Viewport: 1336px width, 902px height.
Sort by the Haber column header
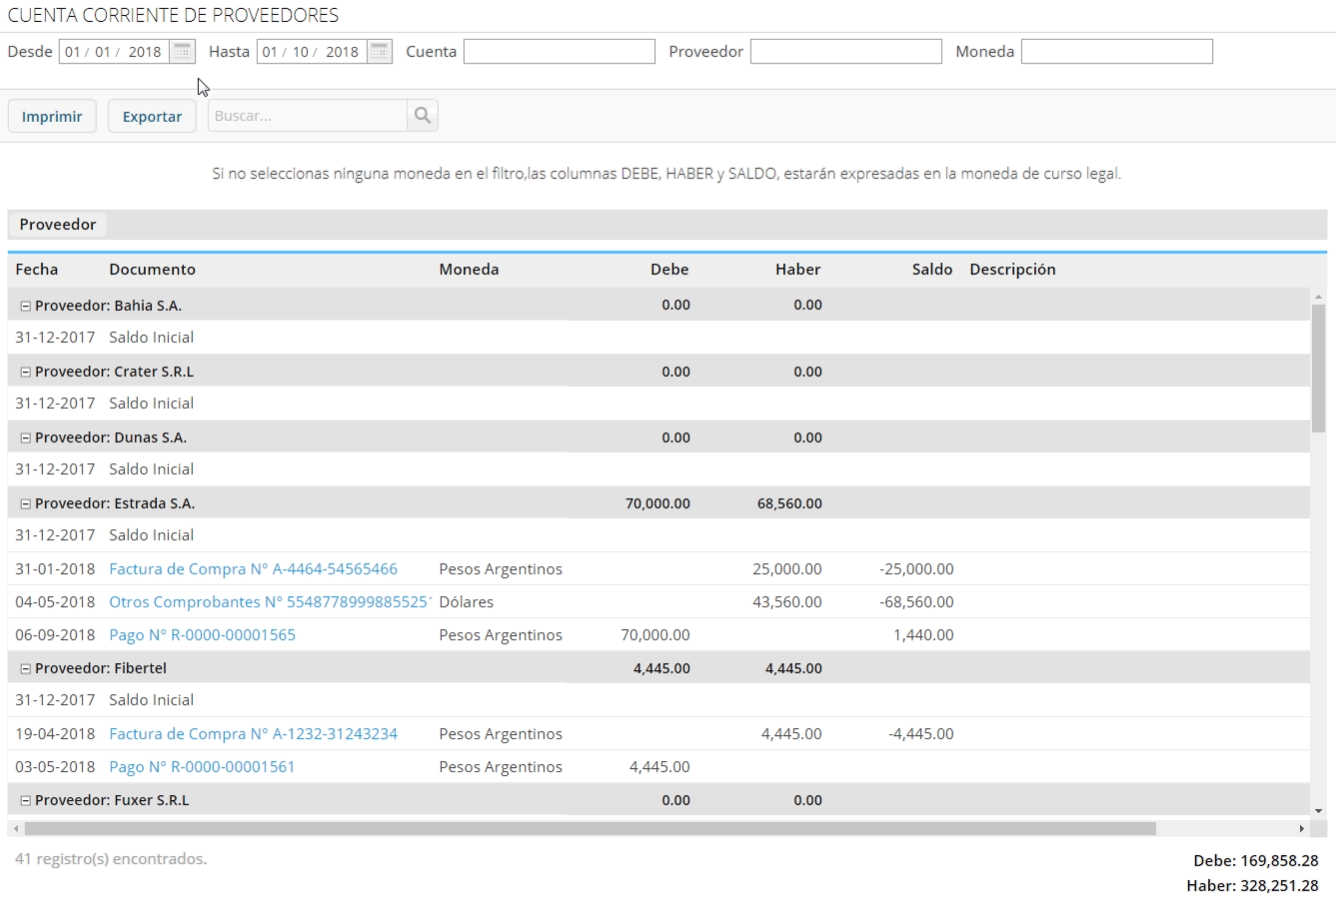(x=798, y=269)
